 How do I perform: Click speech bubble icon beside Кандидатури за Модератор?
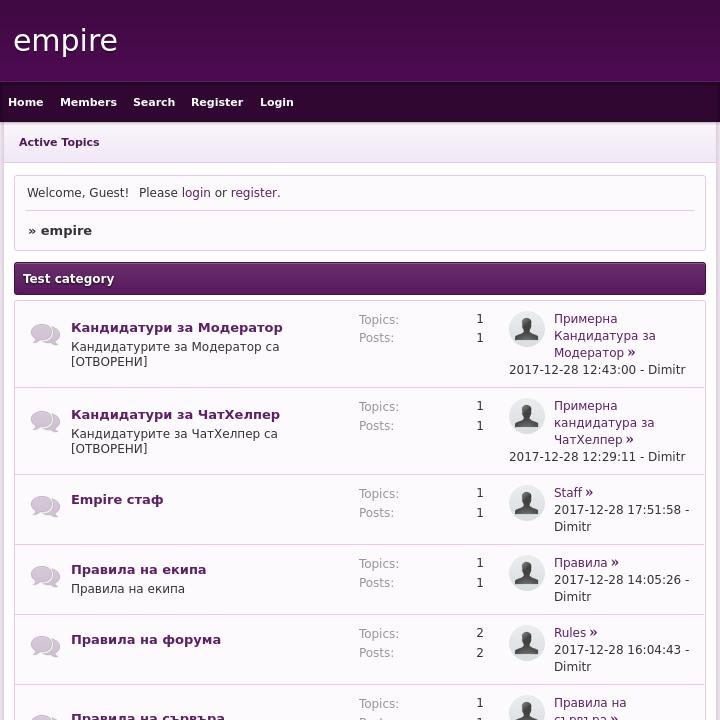pyautogui.click(x=45, y=334)
